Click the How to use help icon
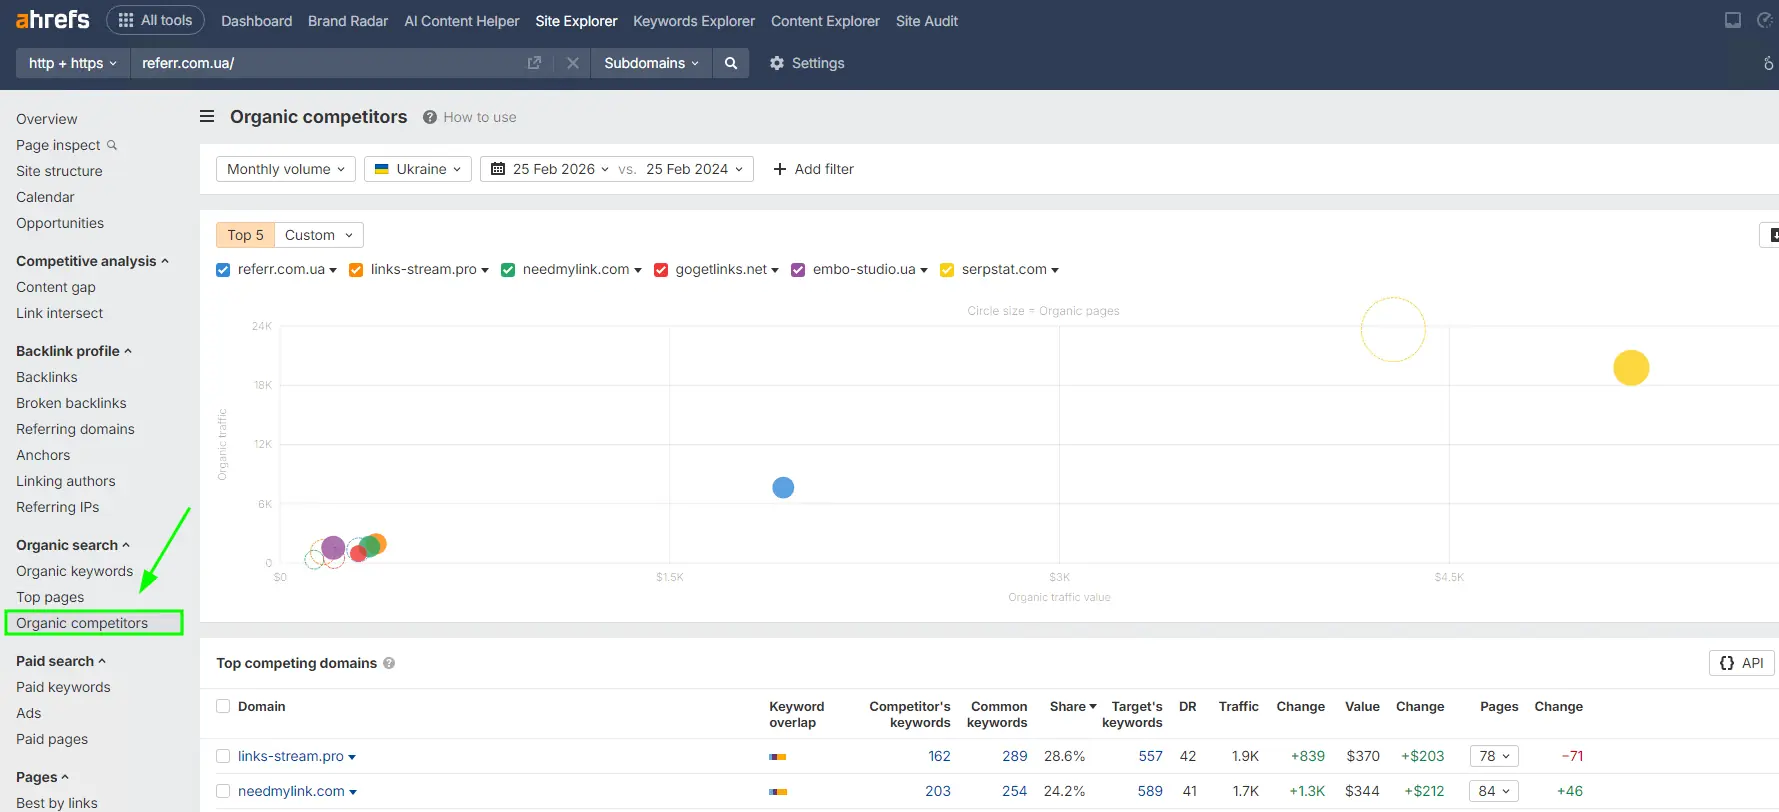 pyautogui.click(x=430, y=117)
